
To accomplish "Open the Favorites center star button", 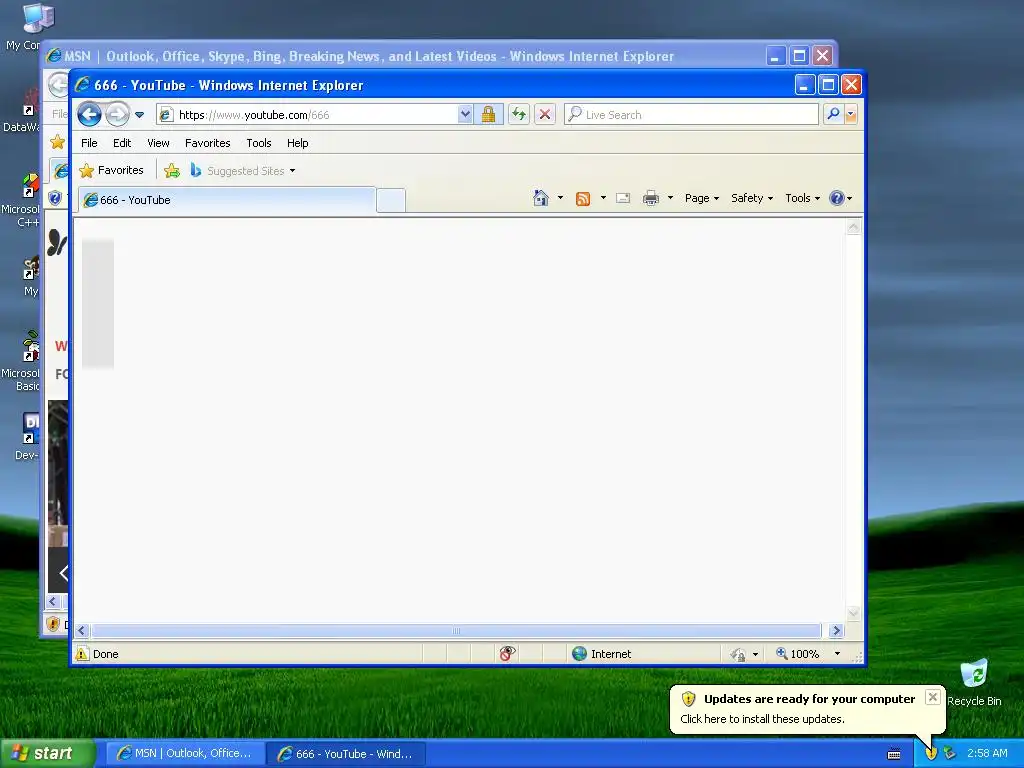I will click(111, 170).
